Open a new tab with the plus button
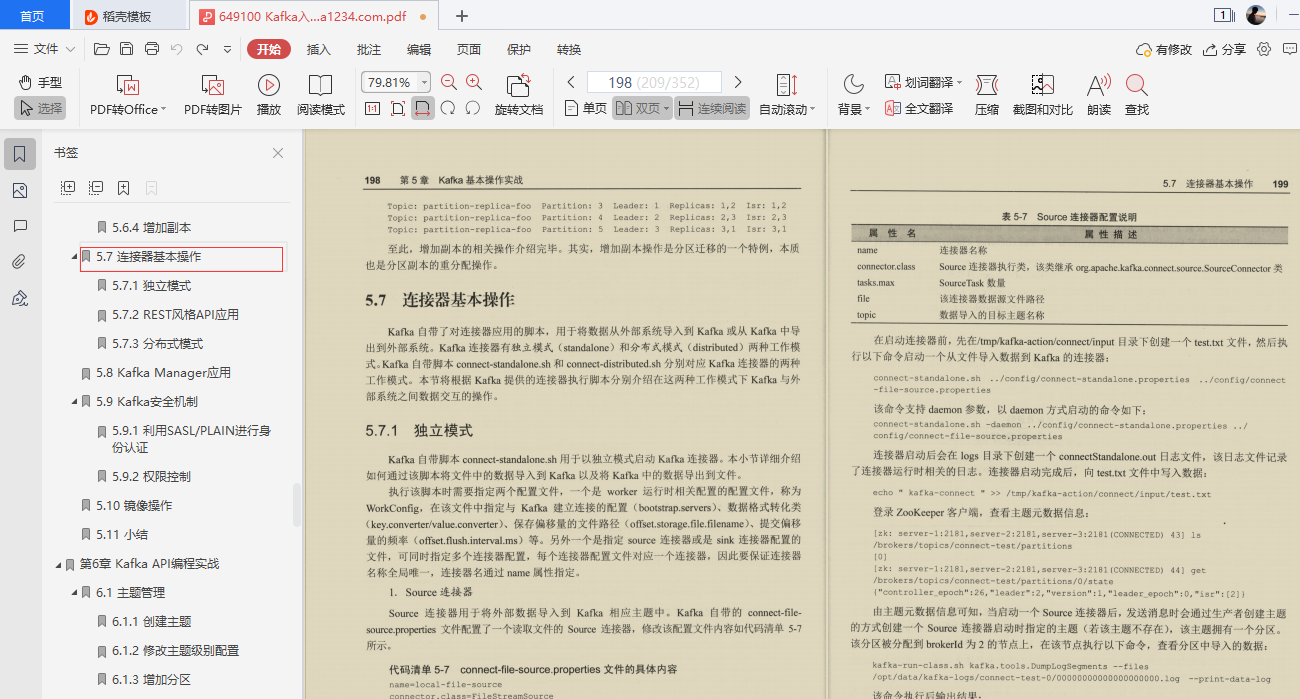Image resolution: width=1300 pixels, height=699 pixels. pyautogui.click(x=461, y=16)
